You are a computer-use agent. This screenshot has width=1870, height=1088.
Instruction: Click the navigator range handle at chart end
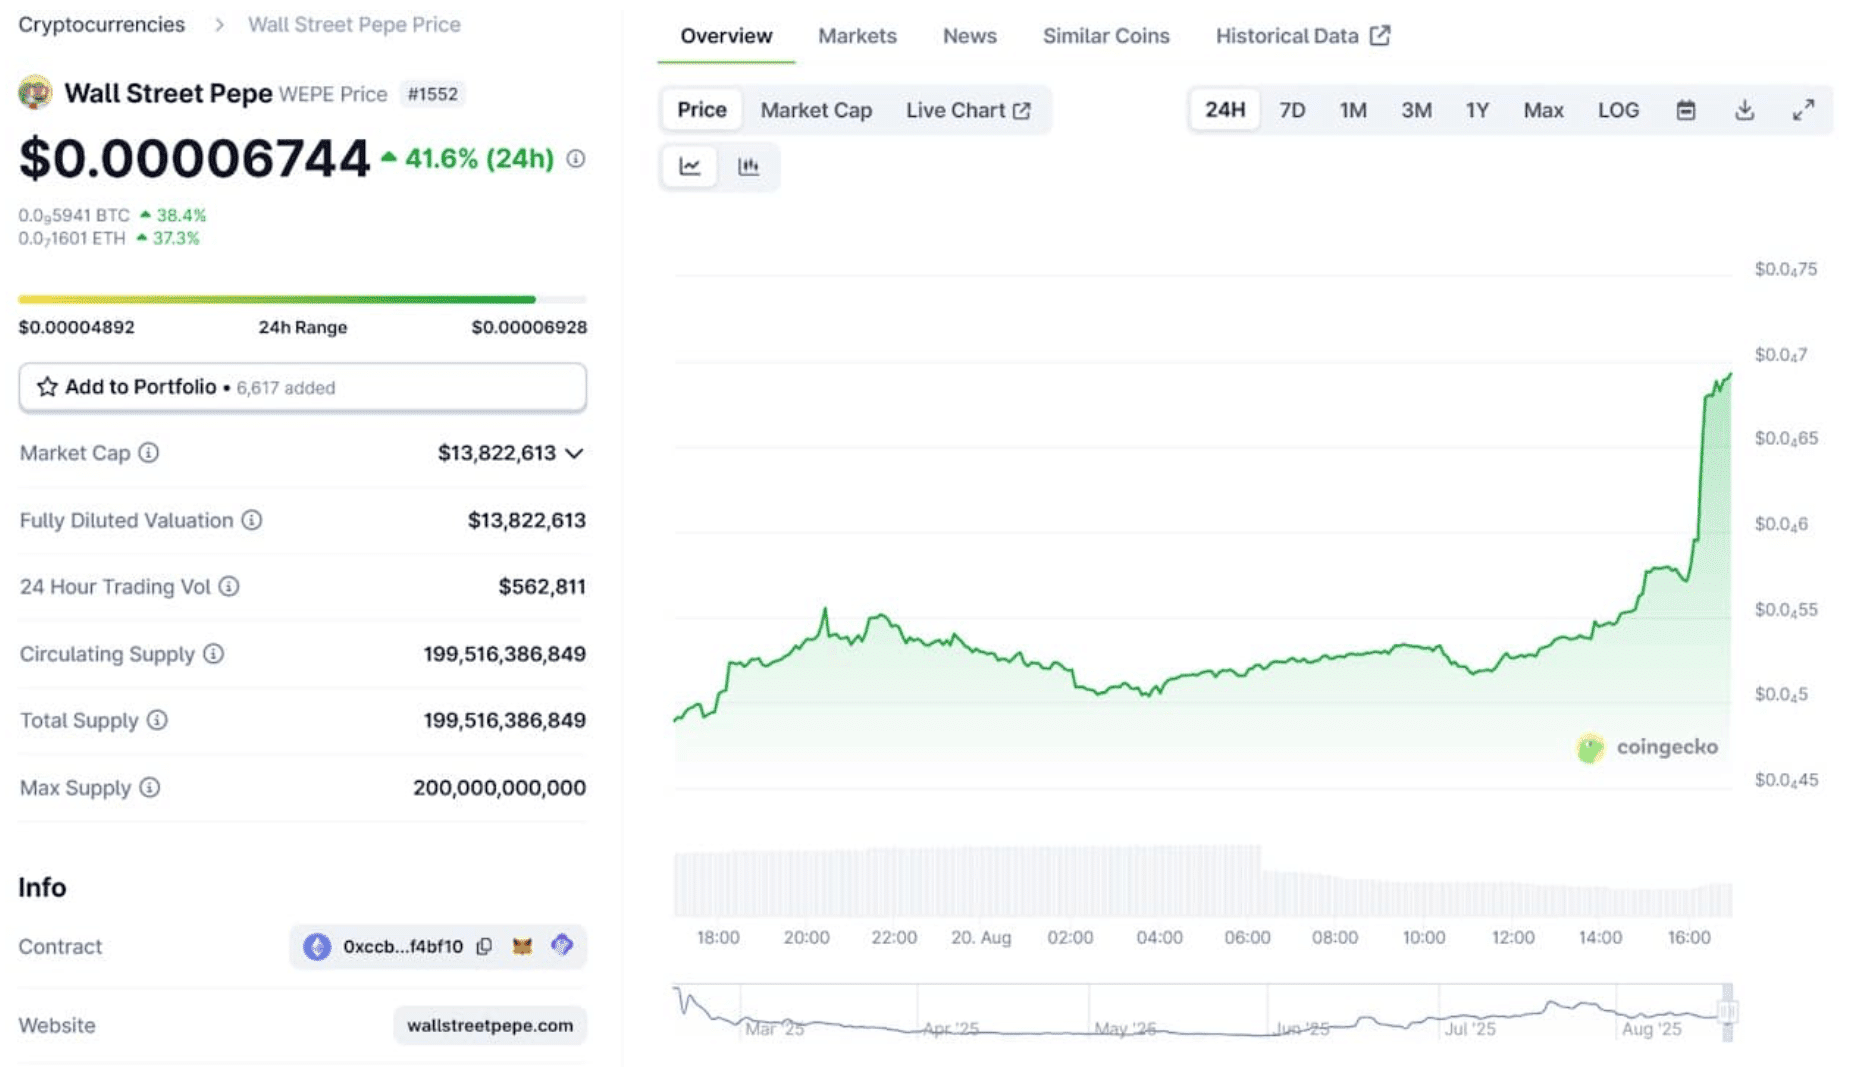tap(1727, 1012)
